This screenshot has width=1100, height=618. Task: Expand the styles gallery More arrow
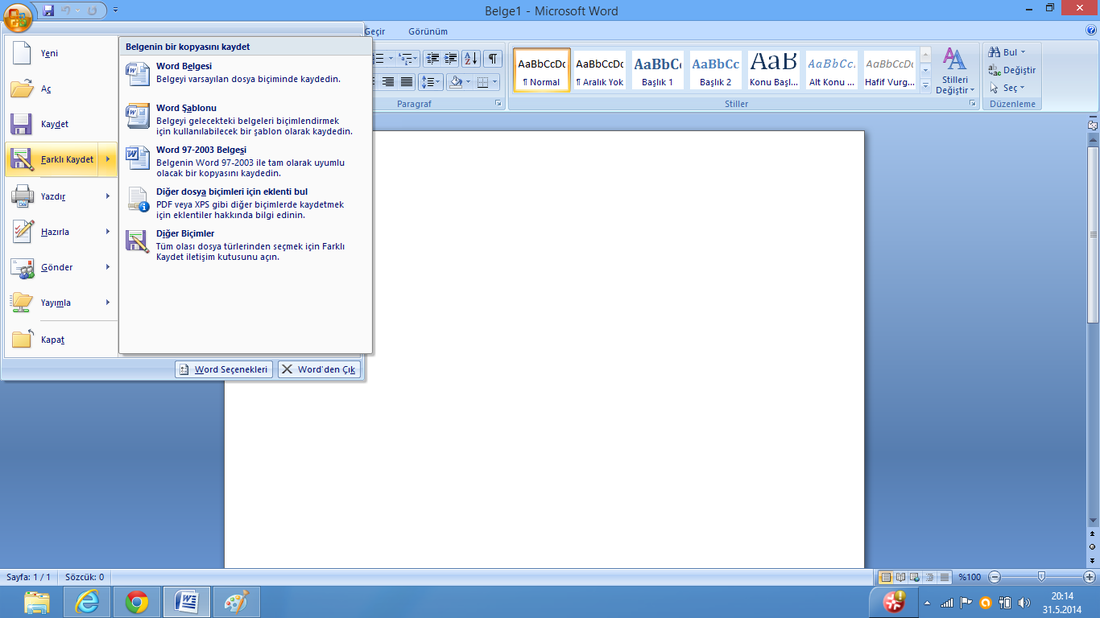pyautogui.click(x=925, y=86)
